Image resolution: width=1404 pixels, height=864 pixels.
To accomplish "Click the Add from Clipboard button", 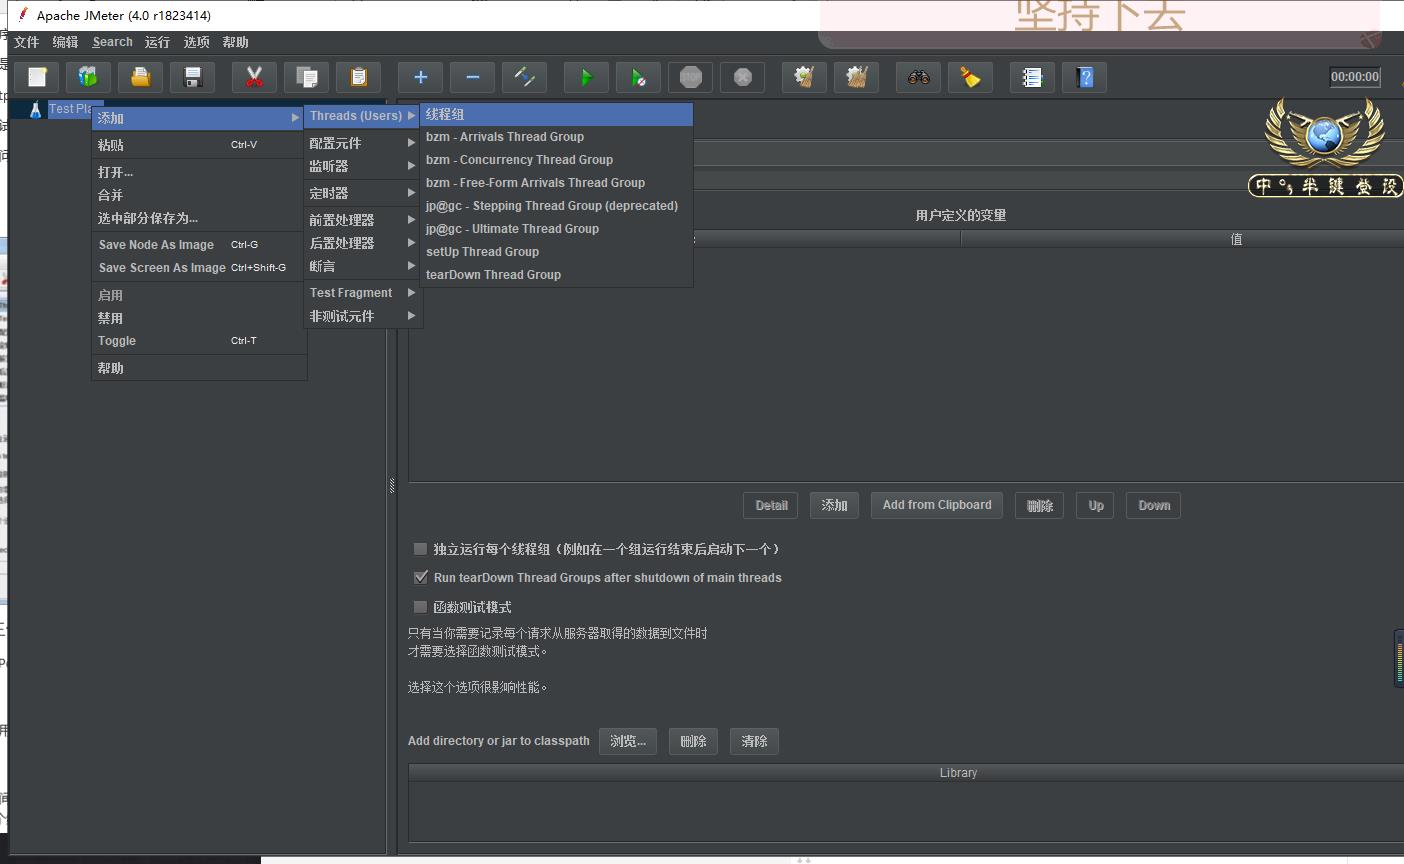I will tap(937, 505).
